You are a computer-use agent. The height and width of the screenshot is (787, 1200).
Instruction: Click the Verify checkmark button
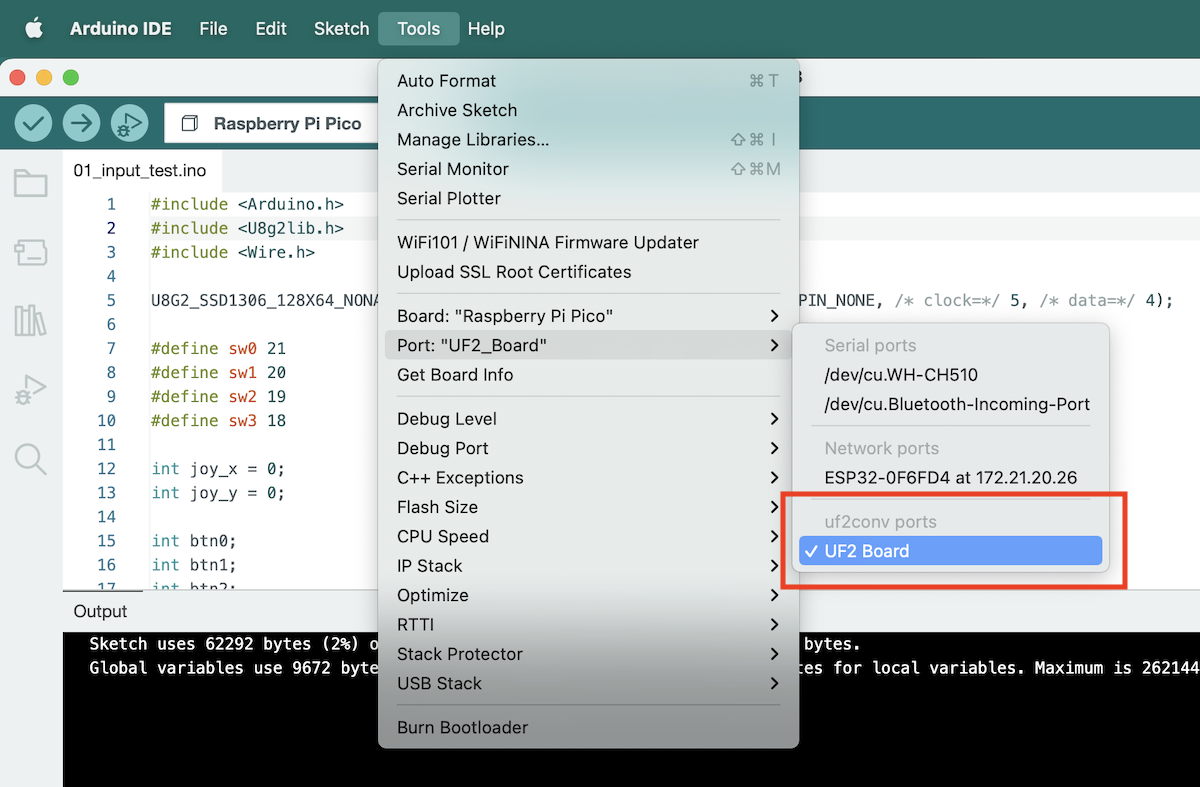[33, 123]
